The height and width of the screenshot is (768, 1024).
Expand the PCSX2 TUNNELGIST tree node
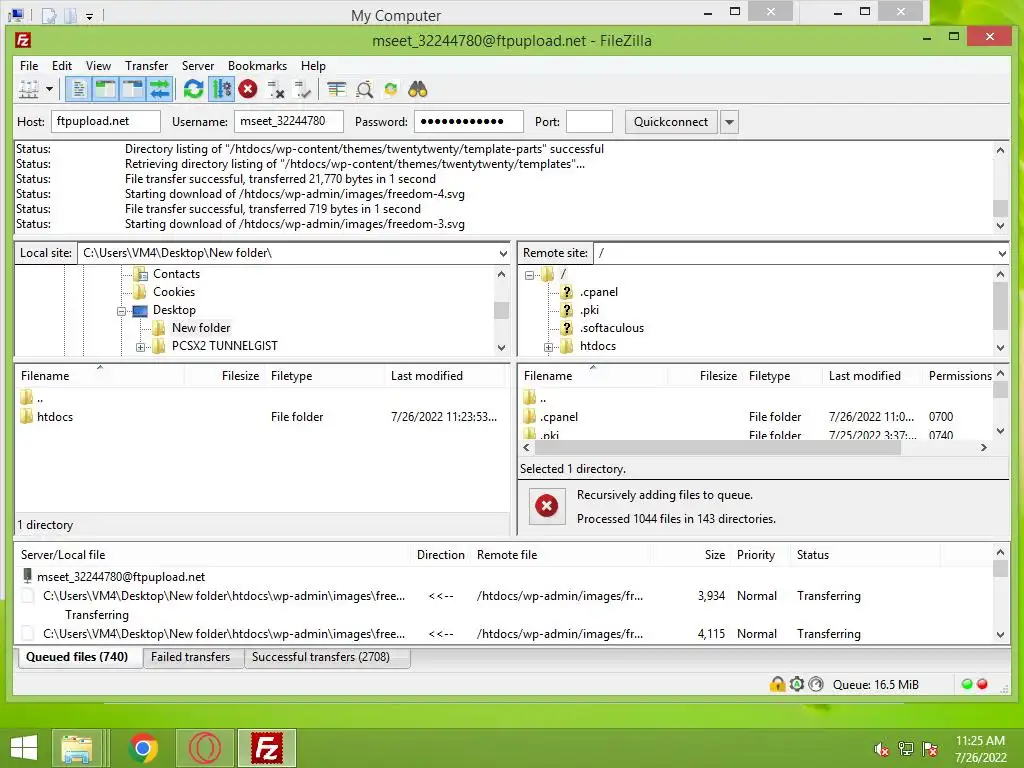[140, 347]
